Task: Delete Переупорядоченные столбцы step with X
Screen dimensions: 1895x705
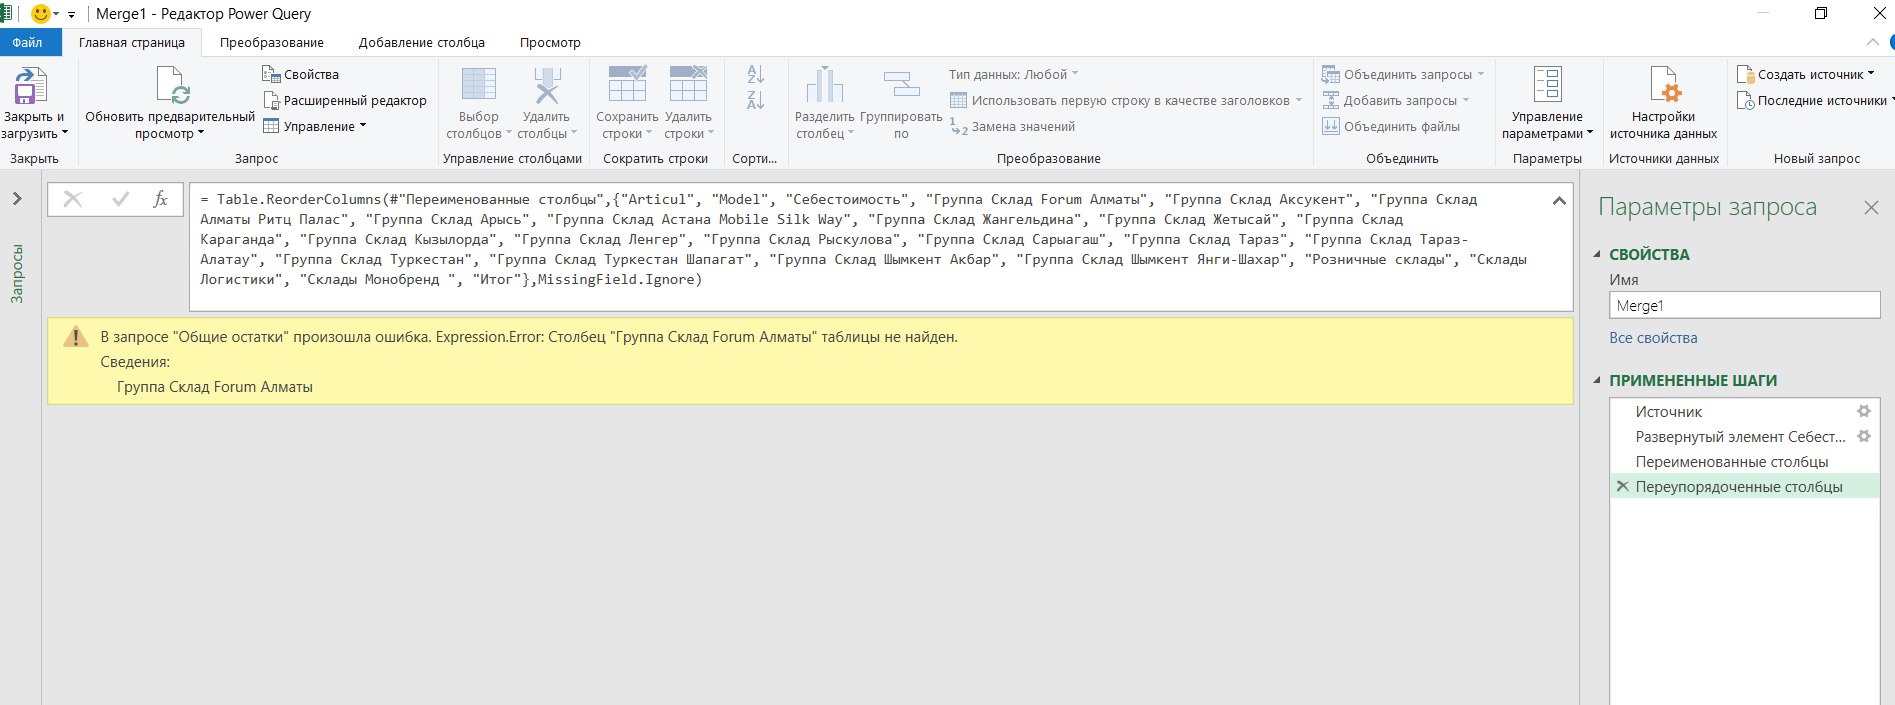Action: pos(1622,486)
